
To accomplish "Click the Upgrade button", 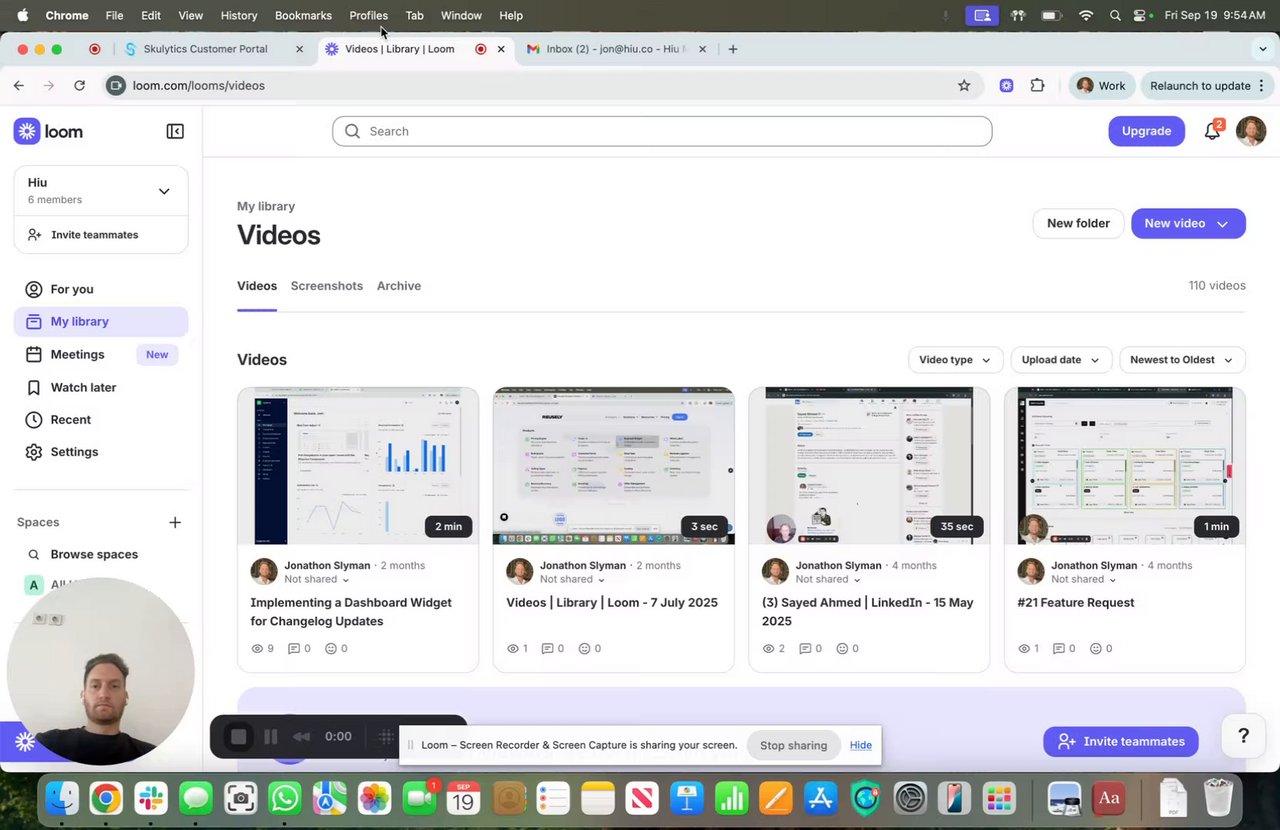I will tap(1146, 131).
